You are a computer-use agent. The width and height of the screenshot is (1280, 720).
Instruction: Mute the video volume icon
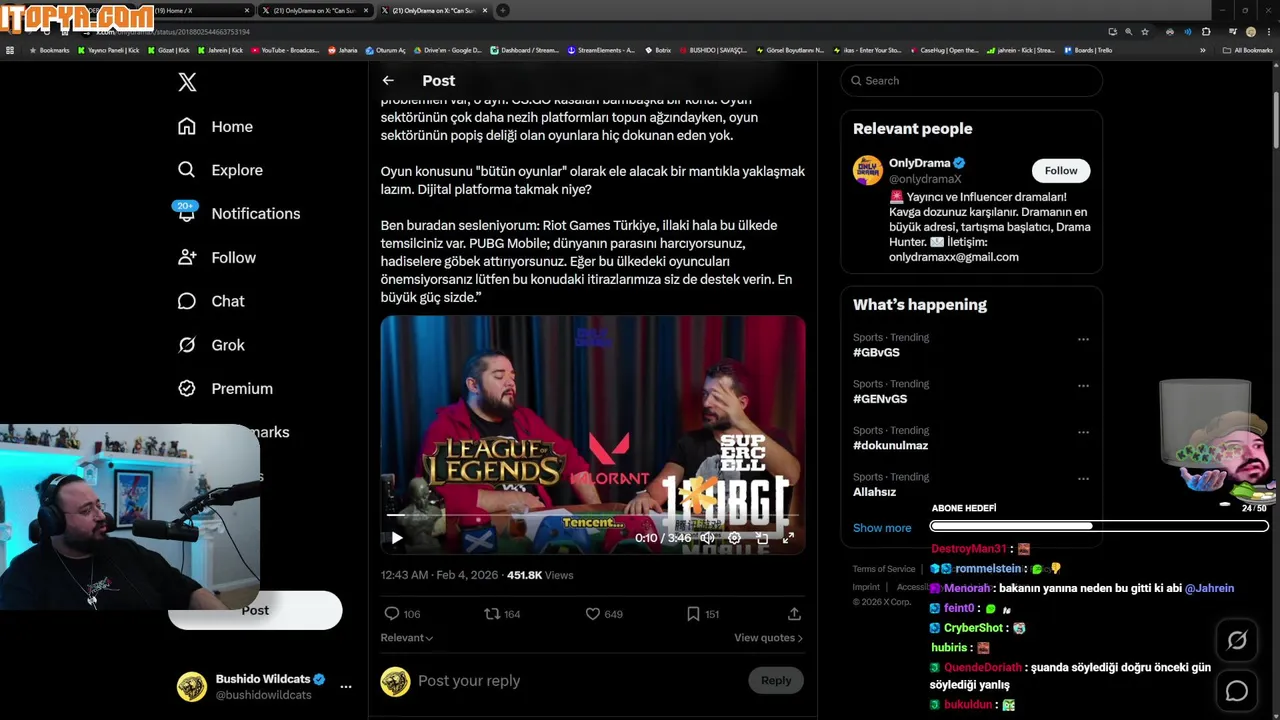click(707, 538)
